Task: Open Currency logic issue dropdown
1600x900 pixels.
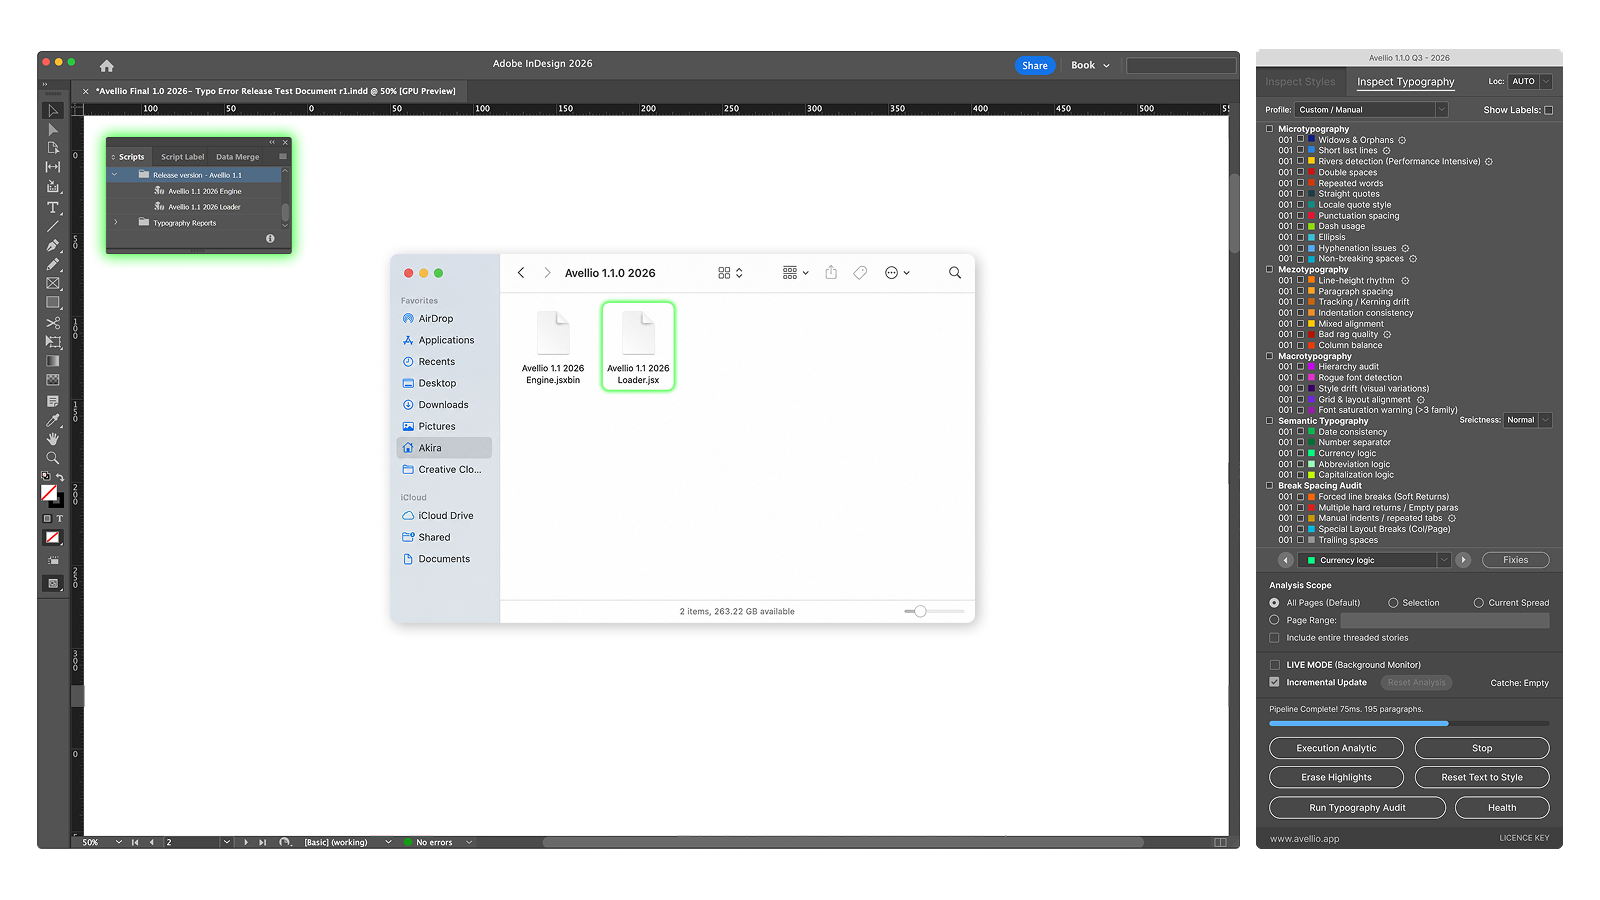Action: pyautogui.click(x=1373, y=560)
